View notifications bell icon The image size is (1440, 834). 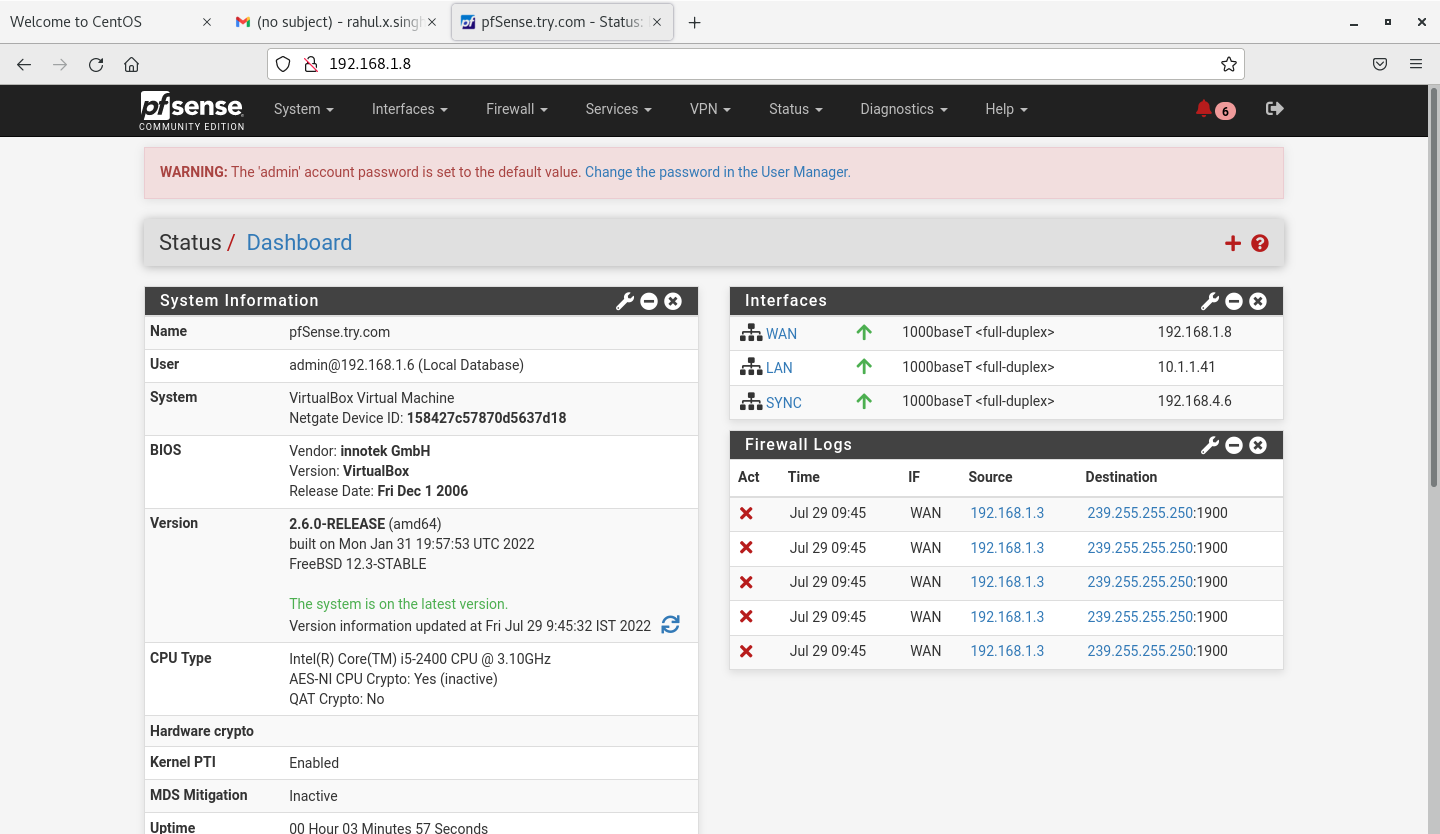pos(1204,109)
